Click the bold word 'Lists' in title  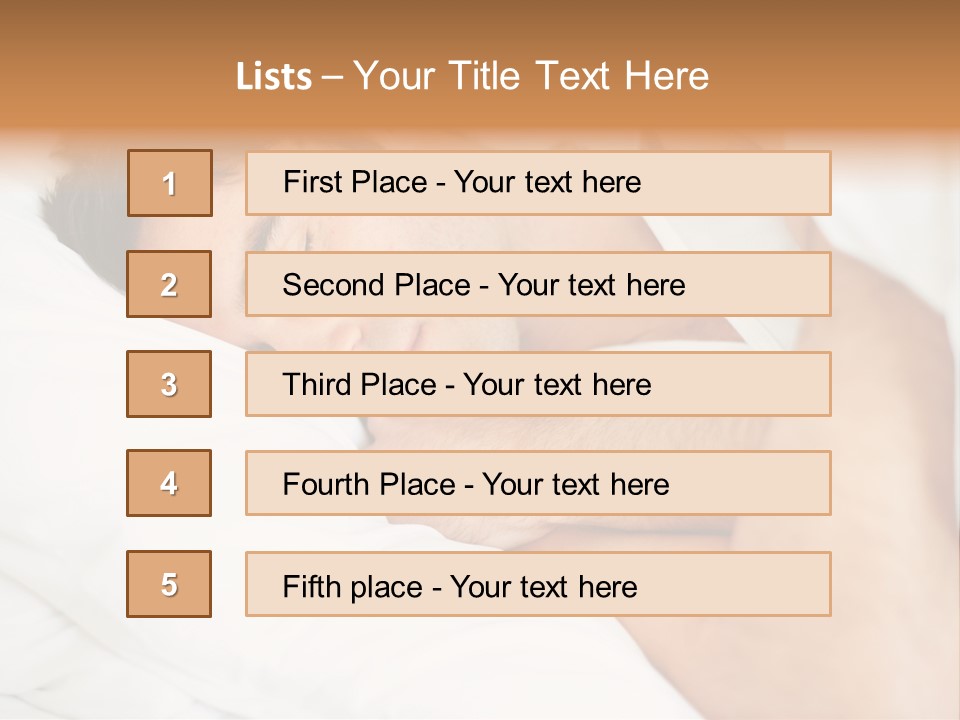tap(273, 77)
